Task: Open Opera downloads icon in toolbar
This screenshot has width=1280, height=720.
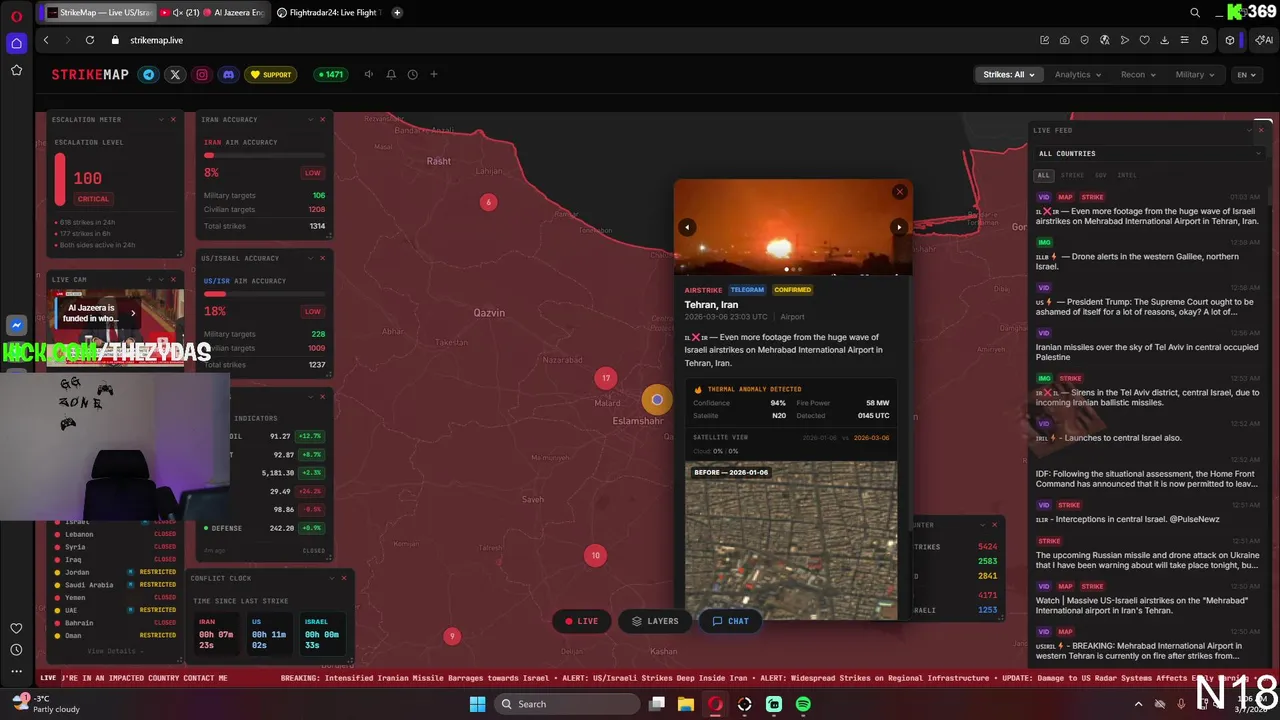Action: tap(1164, 40)
